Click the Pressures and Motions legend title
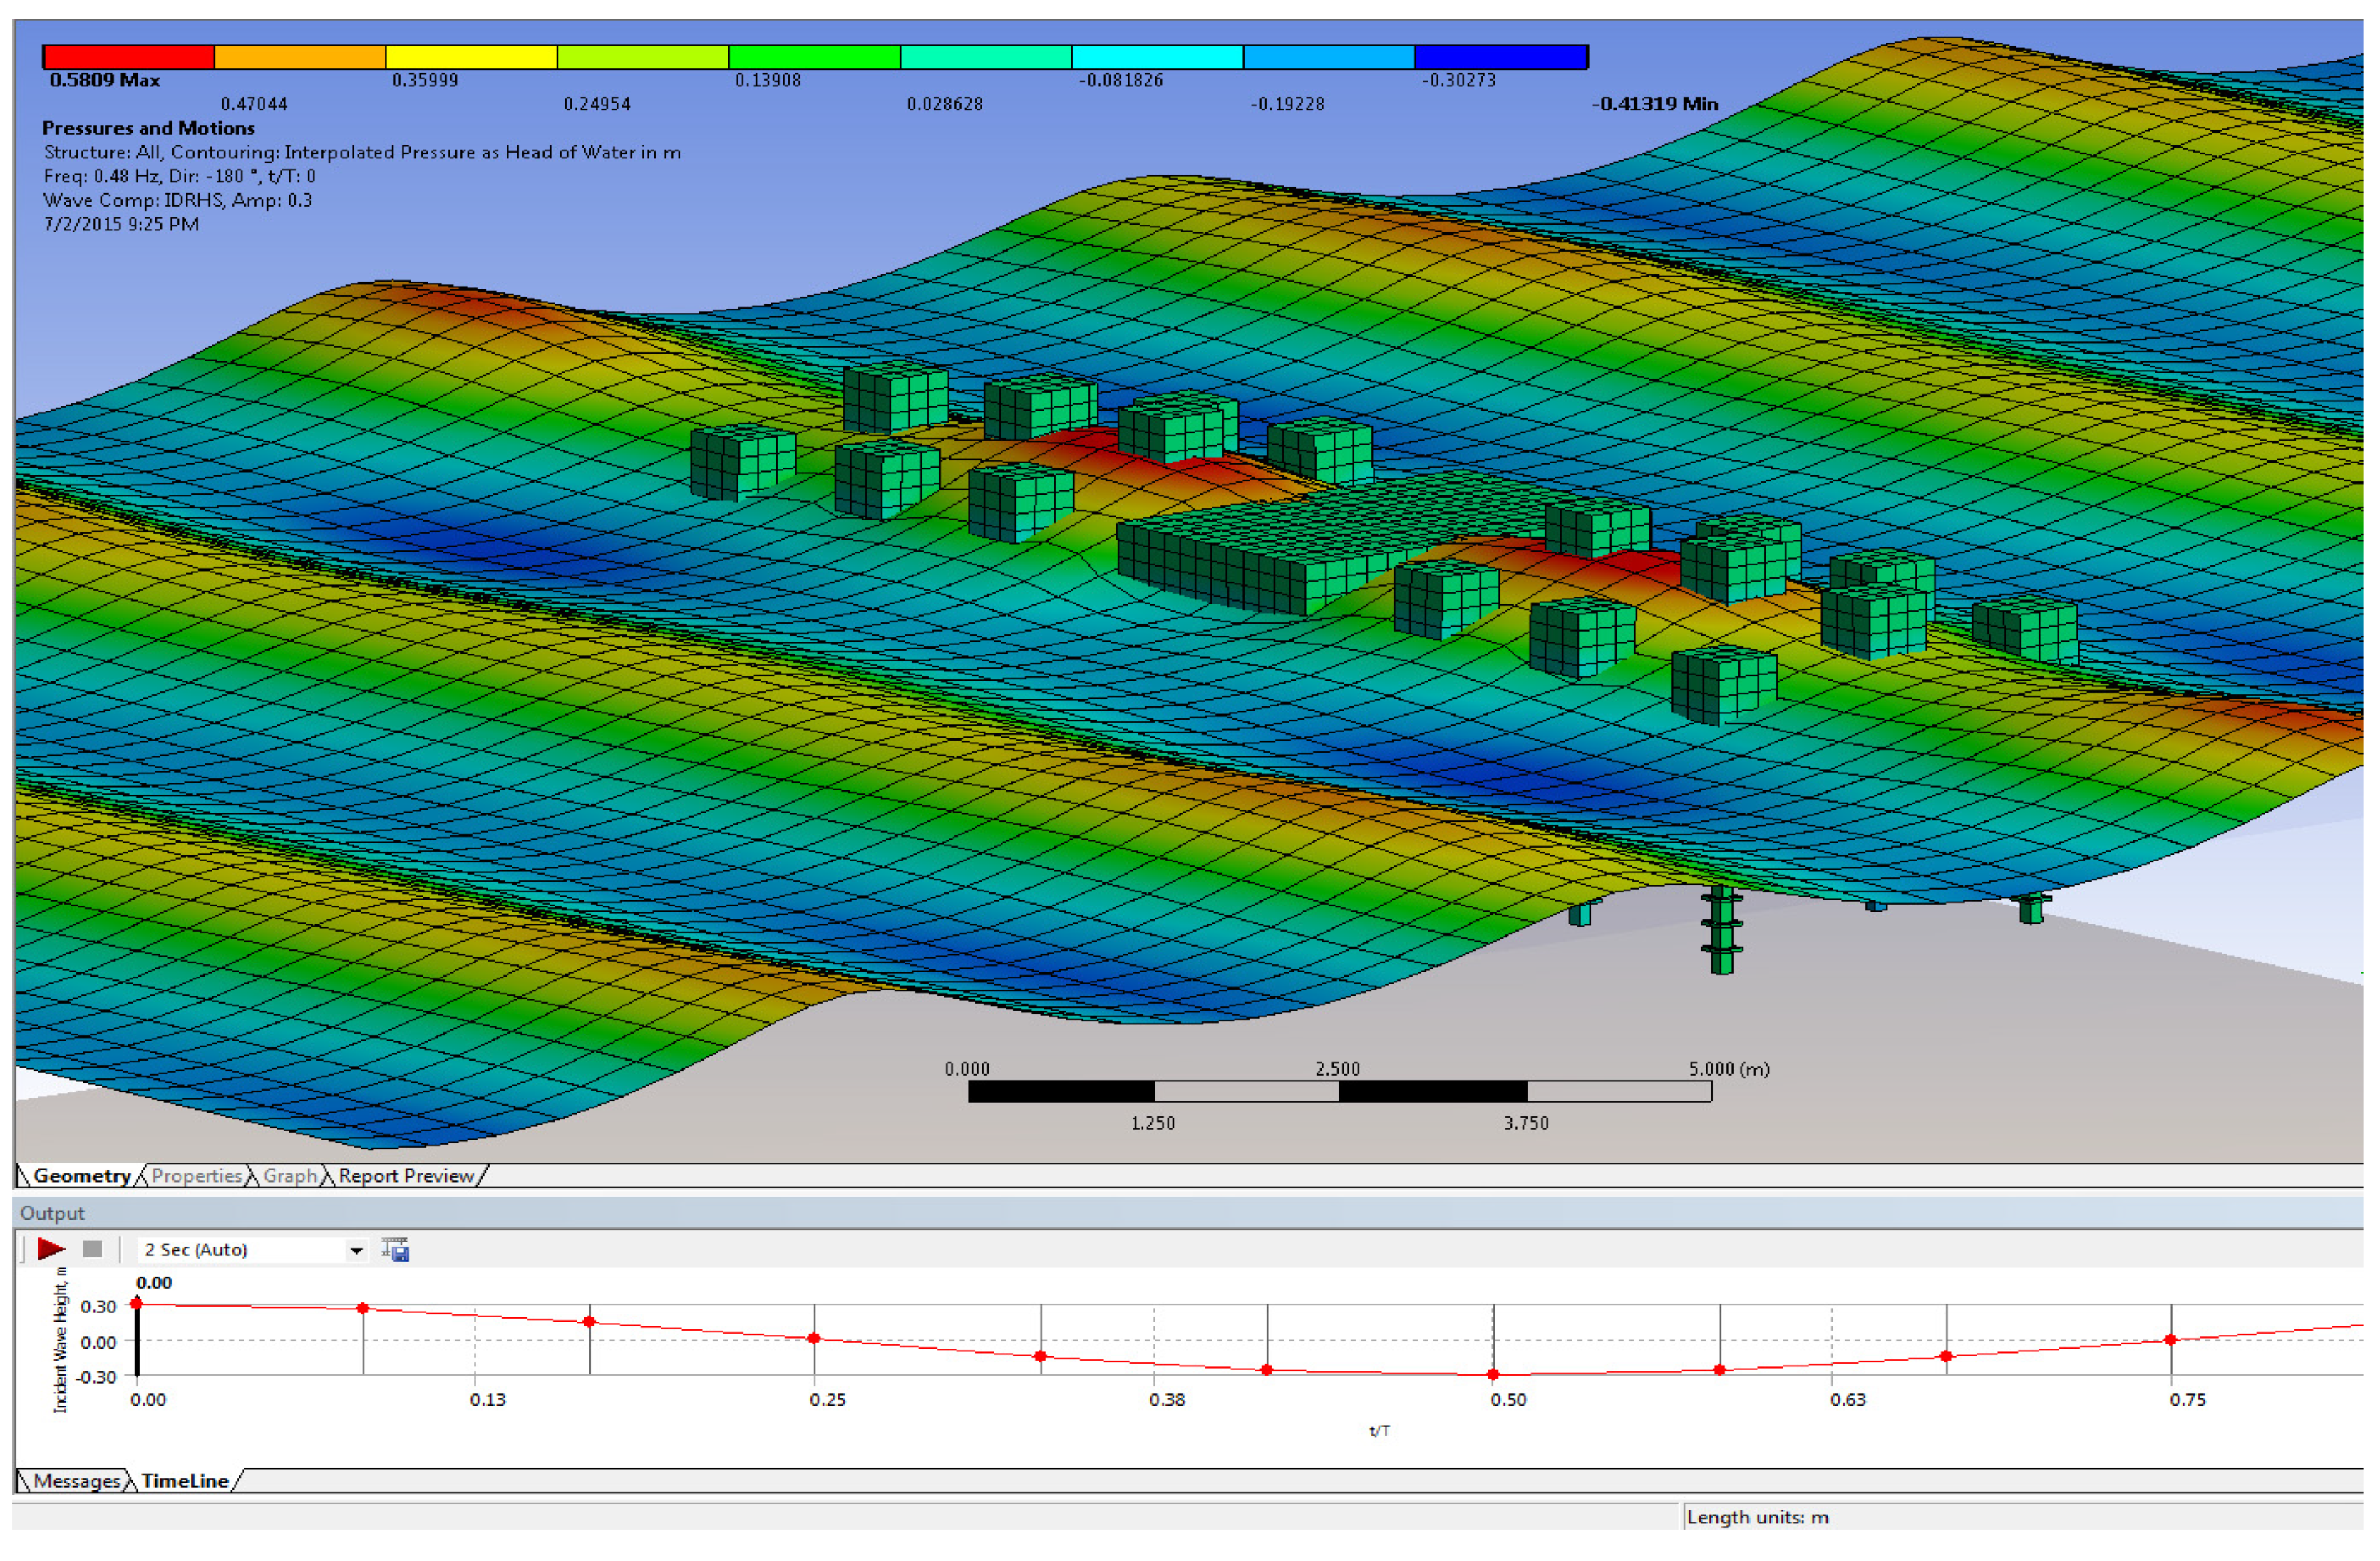Image resolution: width=2380 pixels, height=1561 pixels. click(x=148, y=128)
